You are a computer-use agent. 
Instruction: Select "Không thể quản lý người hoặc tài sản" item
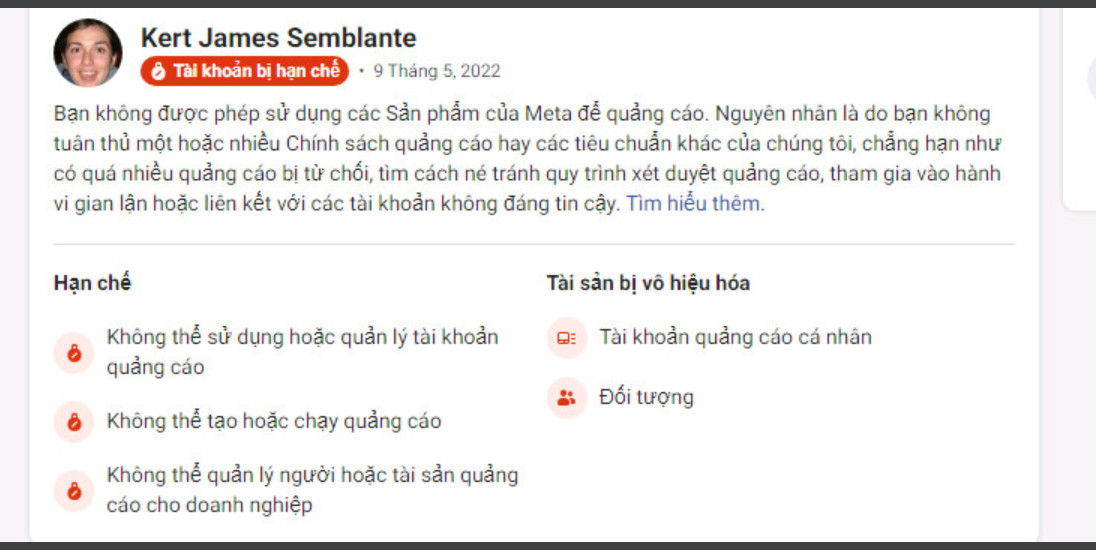[312, 489]
